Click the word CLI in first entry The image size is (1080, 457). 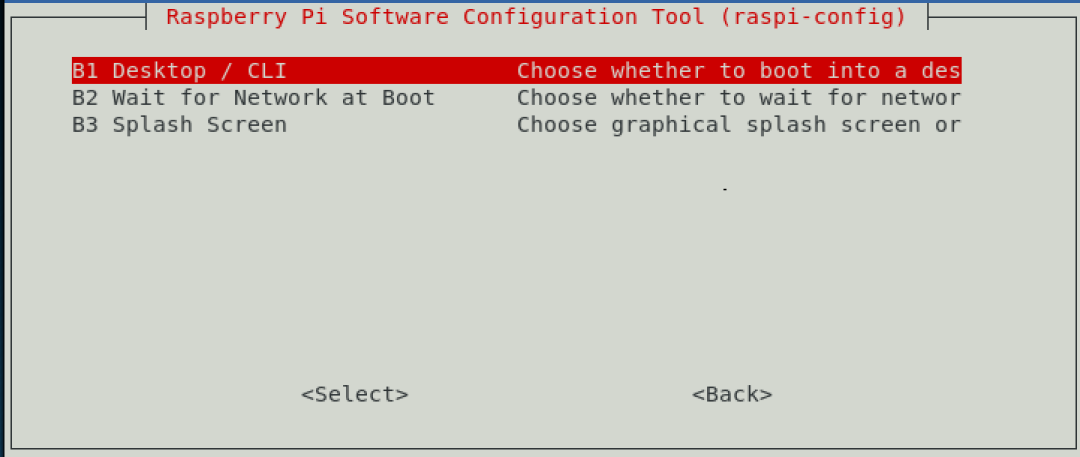click(267, 70)
